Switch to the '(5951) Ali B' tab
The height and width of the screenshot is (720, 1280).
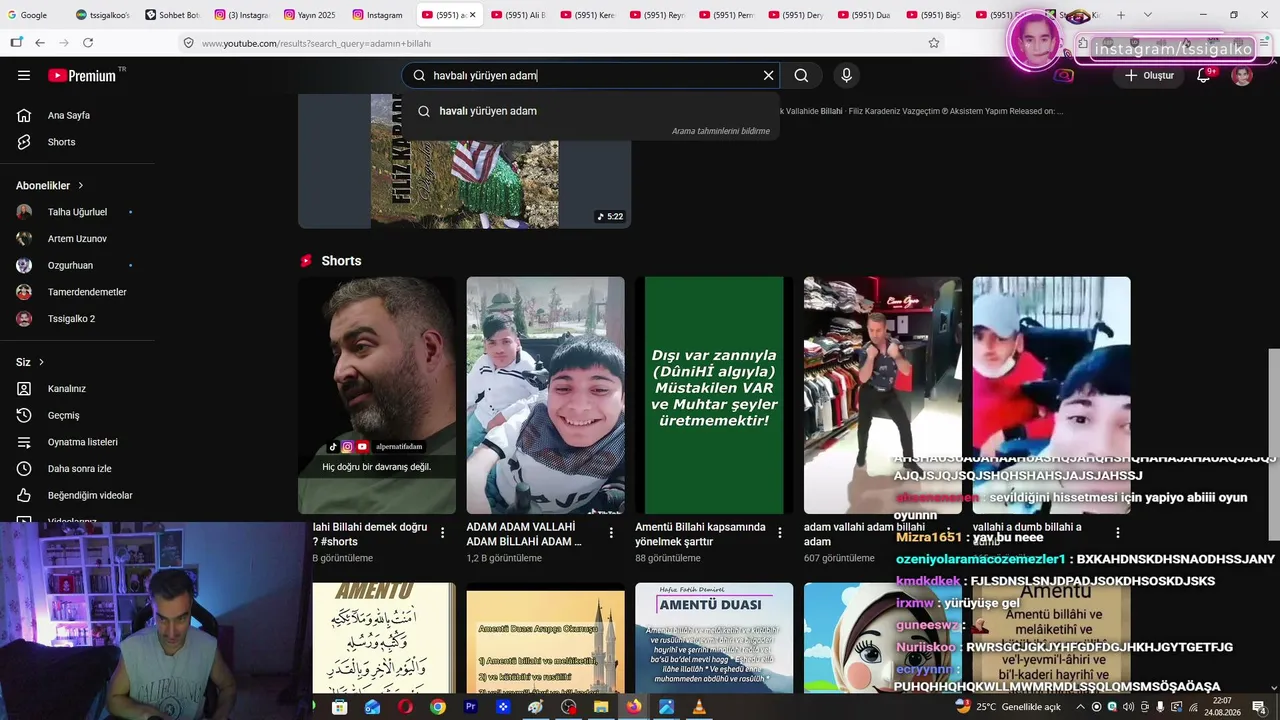pos(518,15)
